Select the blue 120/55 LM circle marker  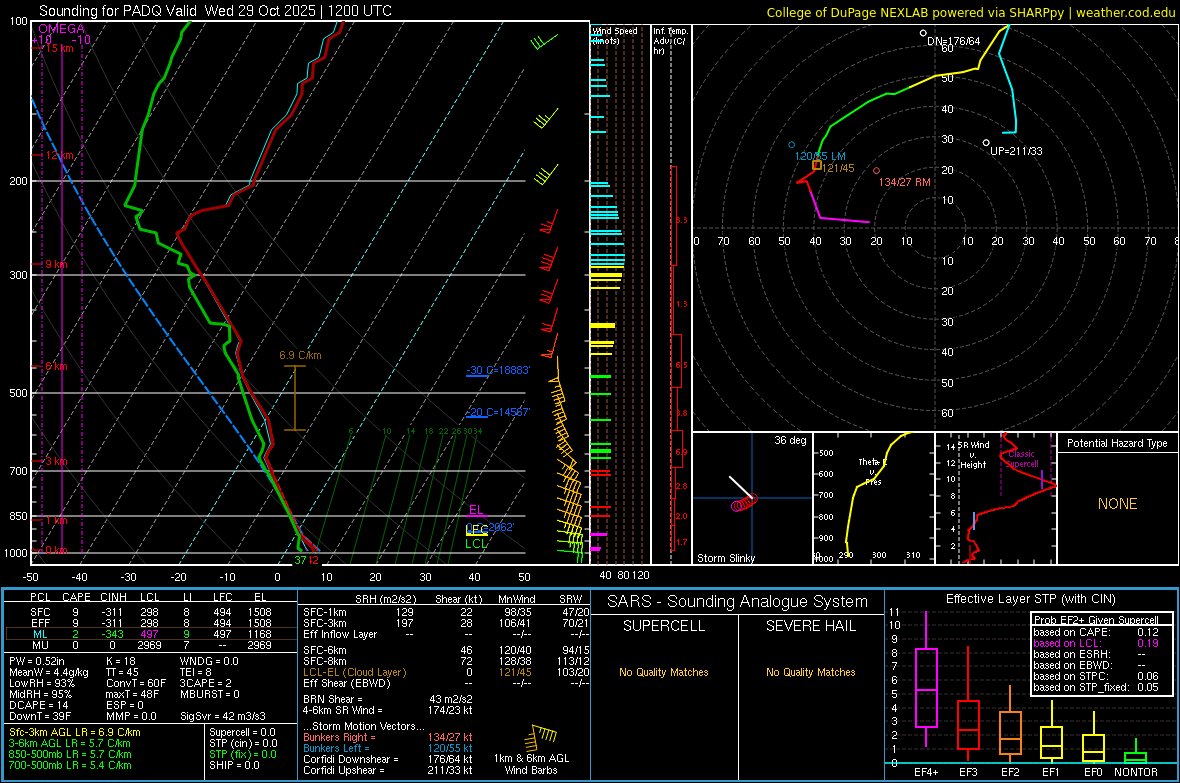(791, 145)
